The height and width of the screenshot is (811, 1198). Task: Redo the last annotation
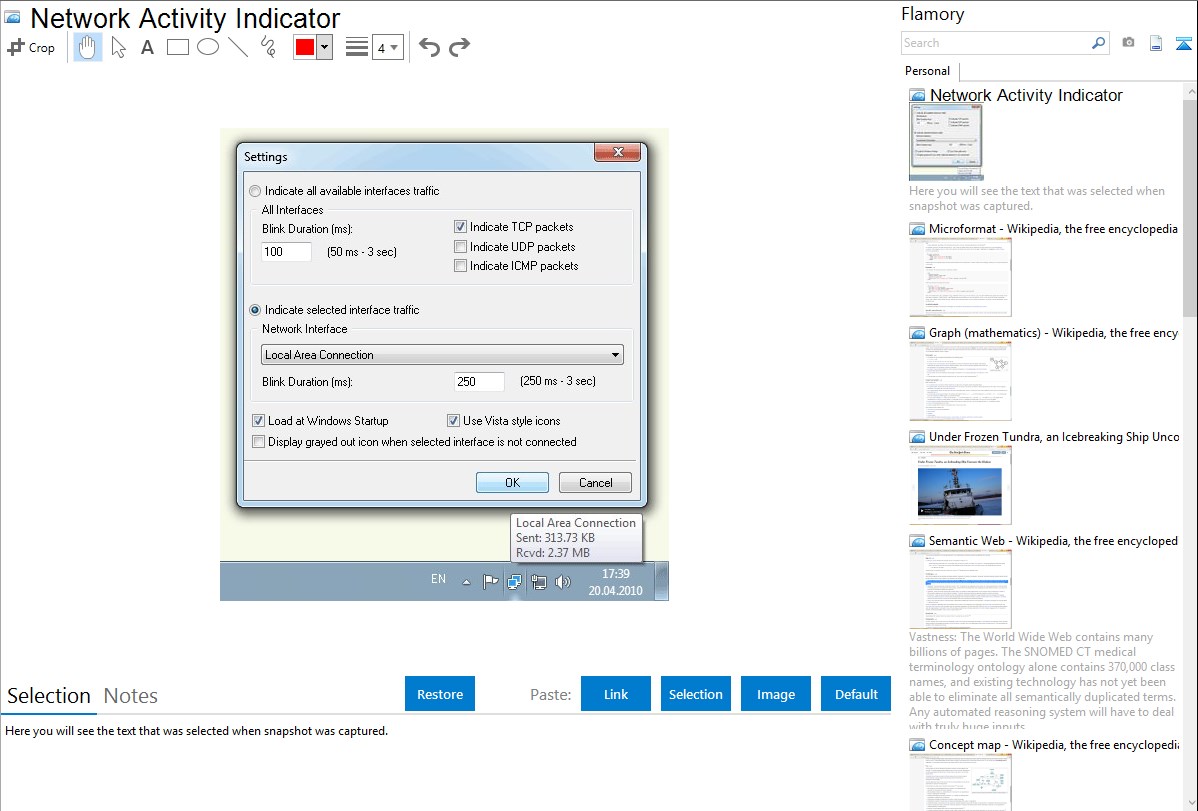pos(459,47)
